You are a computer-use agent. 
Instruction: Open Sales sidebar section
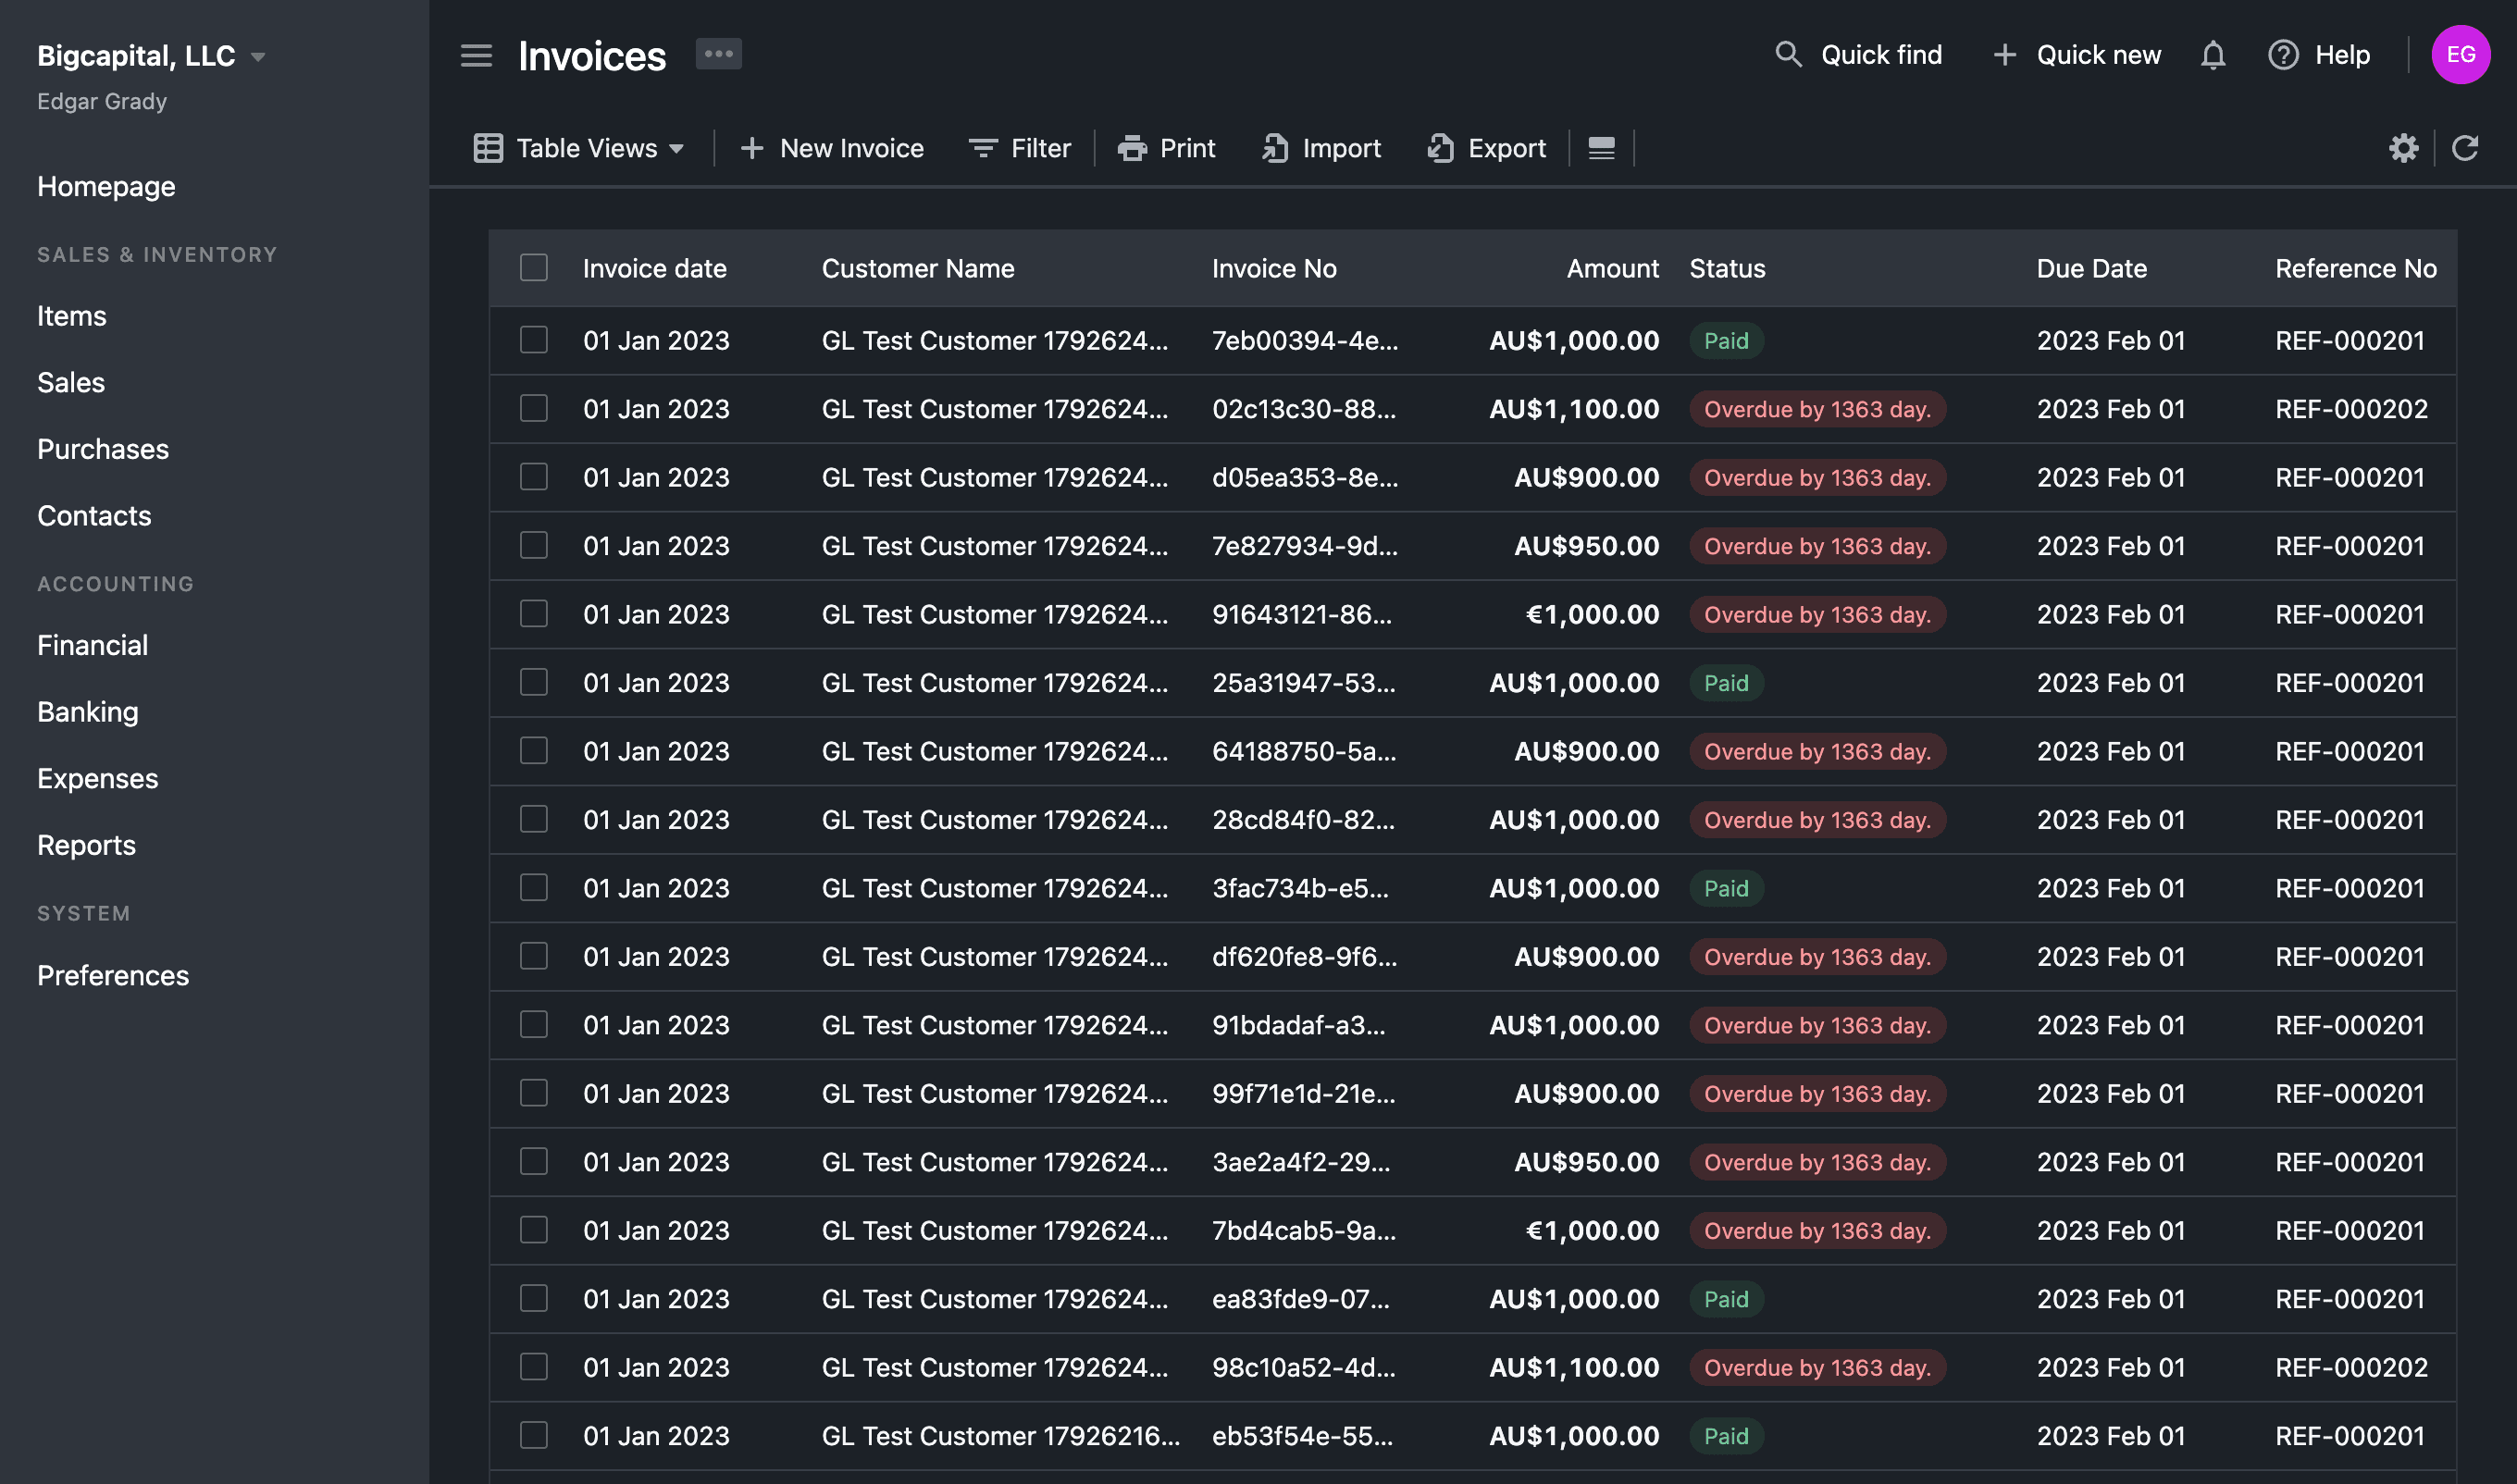coord(71,382)
